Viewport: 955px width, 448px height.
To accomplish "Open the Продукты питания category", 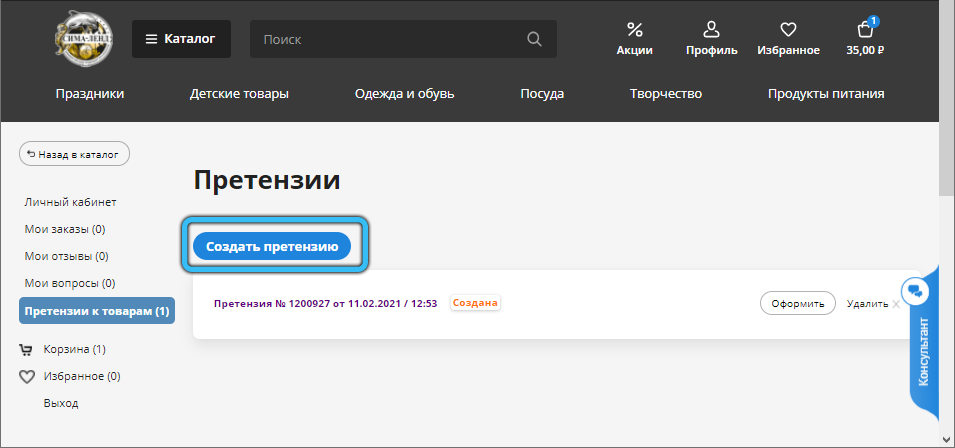I will click(825, 94).
